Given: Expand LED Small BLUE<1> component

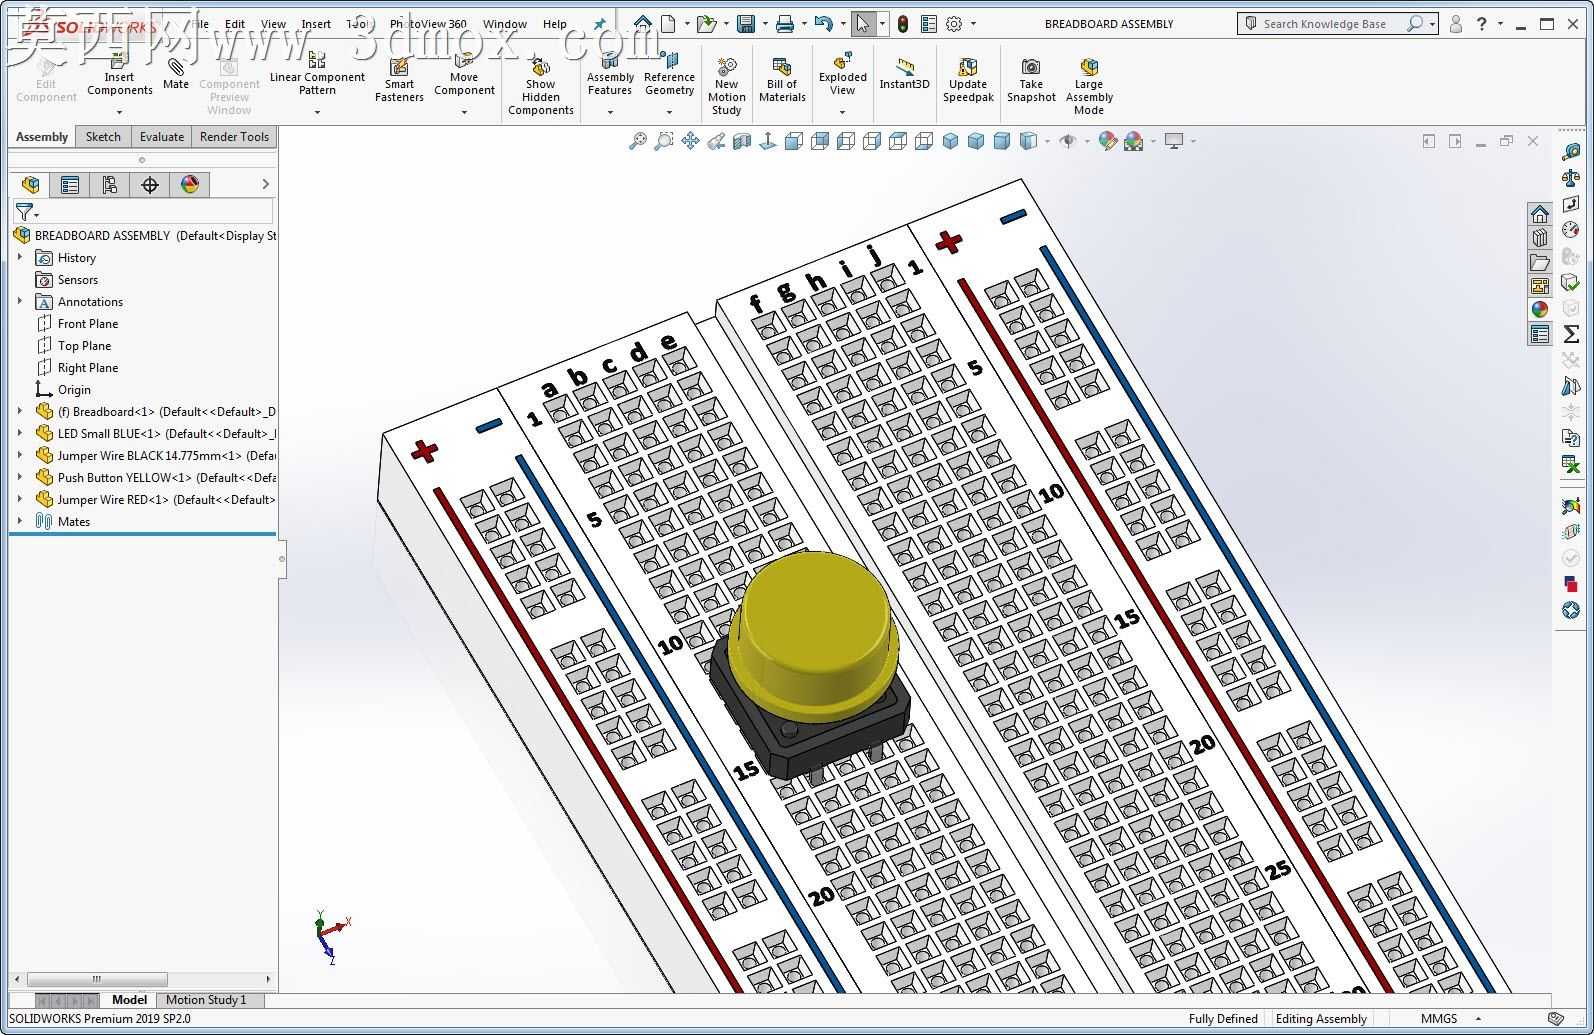Looking at the screenshot, I should (x=20, y=434).
